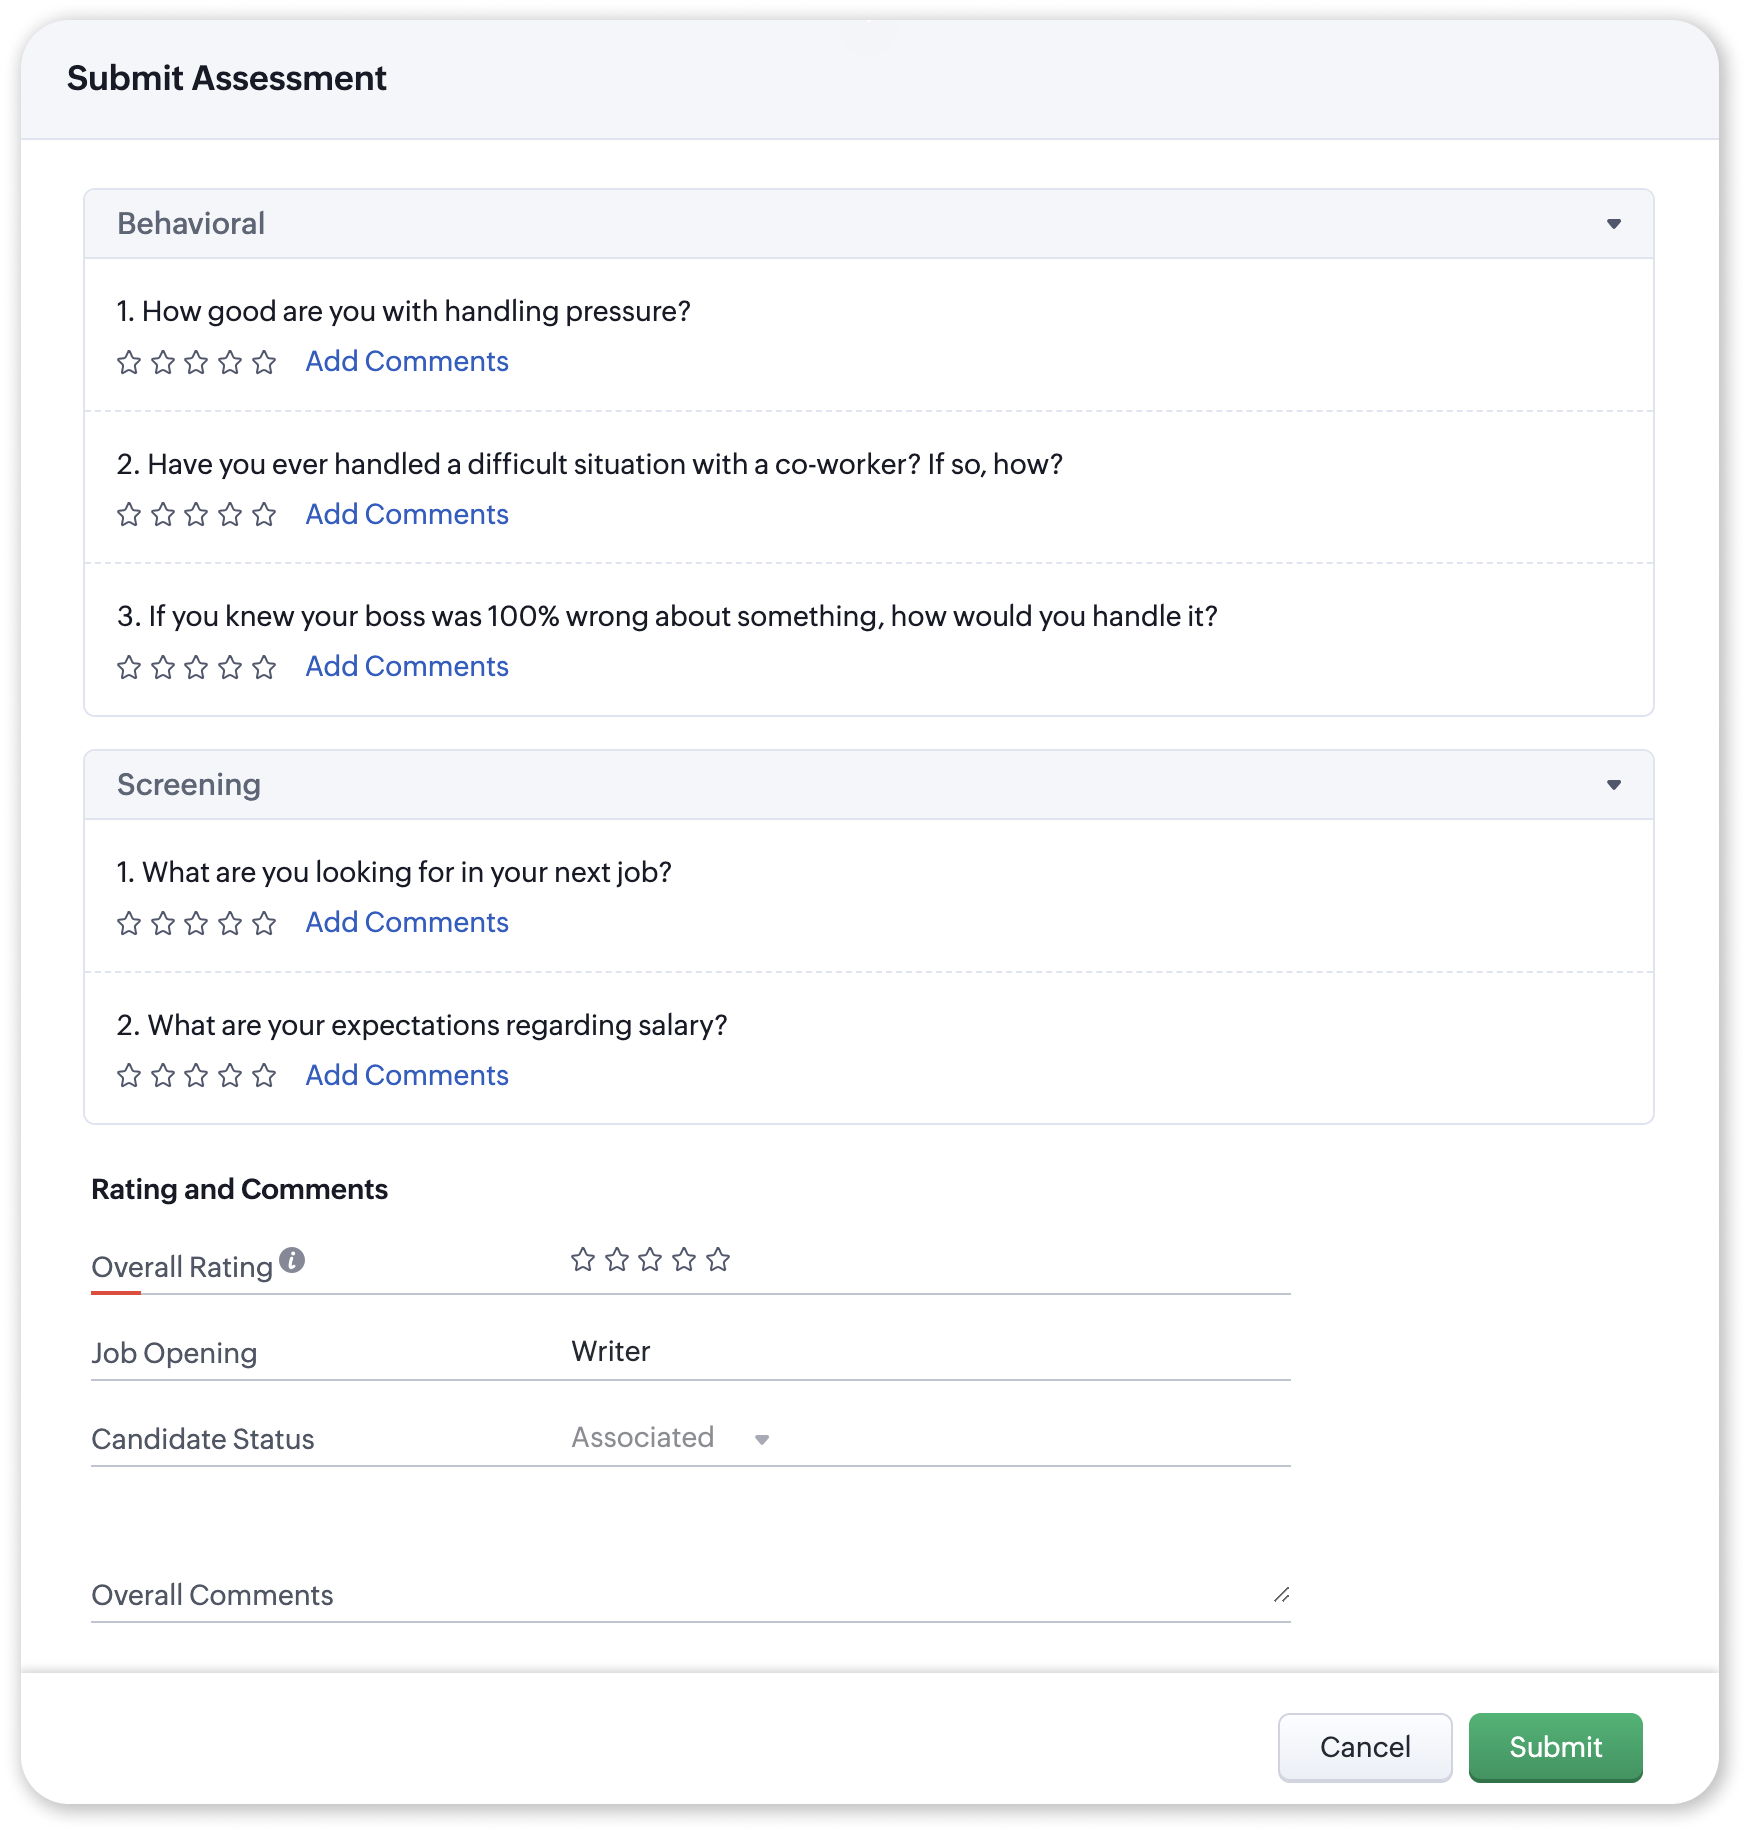Rate handling pressure question five stars
Viewport: 1747px width, 1832px height.
click(x=264, y=362)
